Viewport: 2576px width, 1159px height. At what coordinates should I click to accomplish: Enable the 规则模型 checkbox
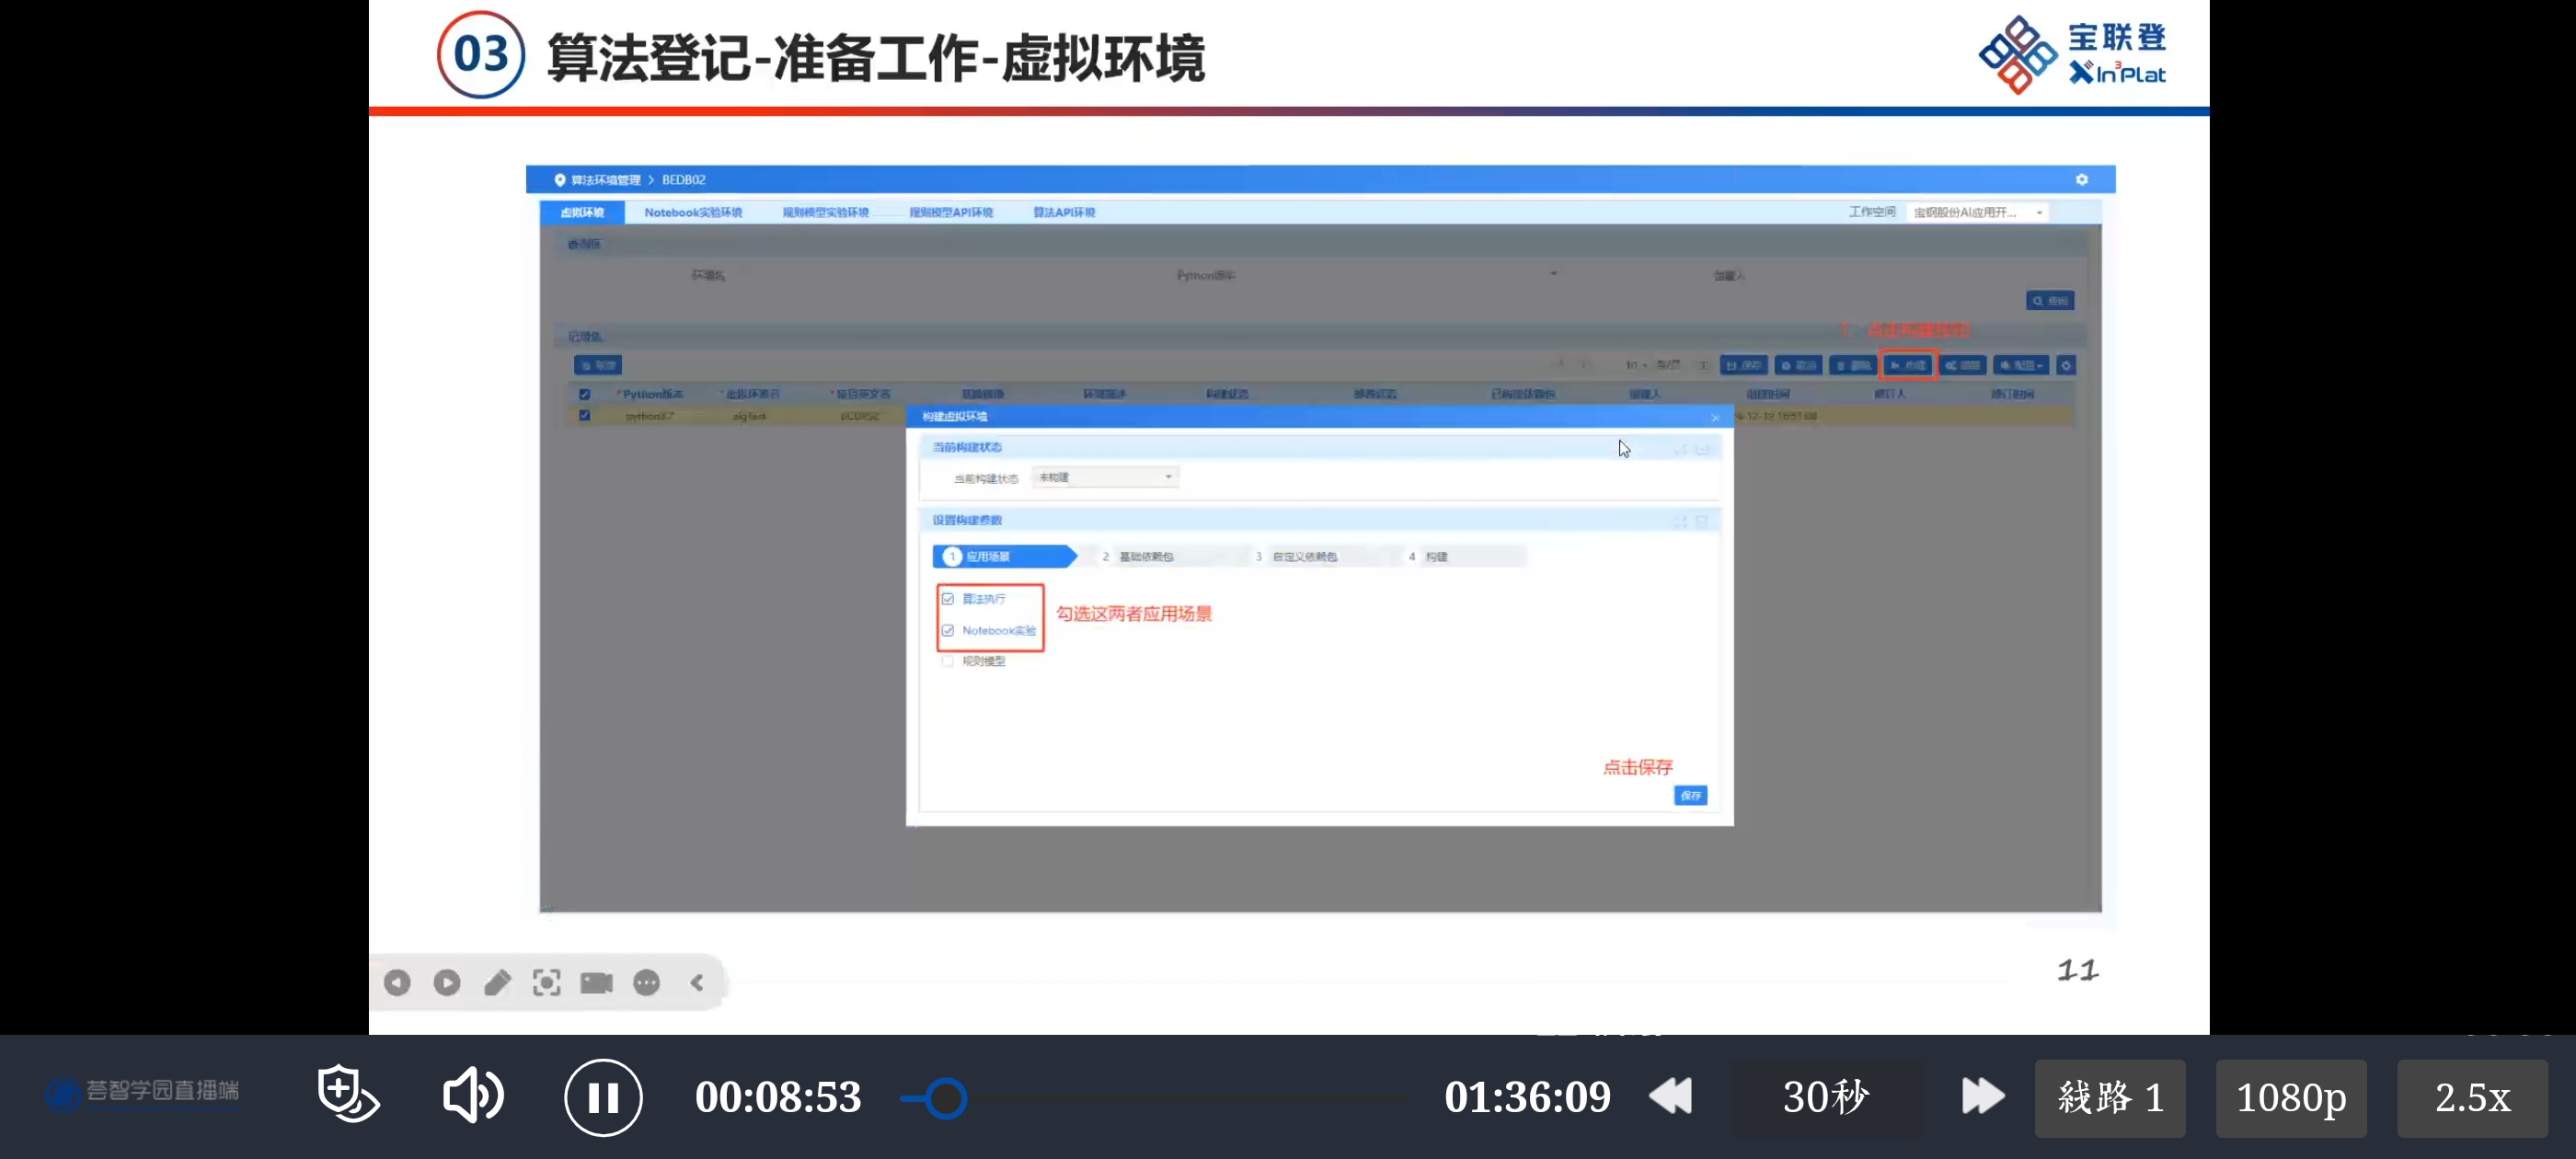tap(948, 661)
